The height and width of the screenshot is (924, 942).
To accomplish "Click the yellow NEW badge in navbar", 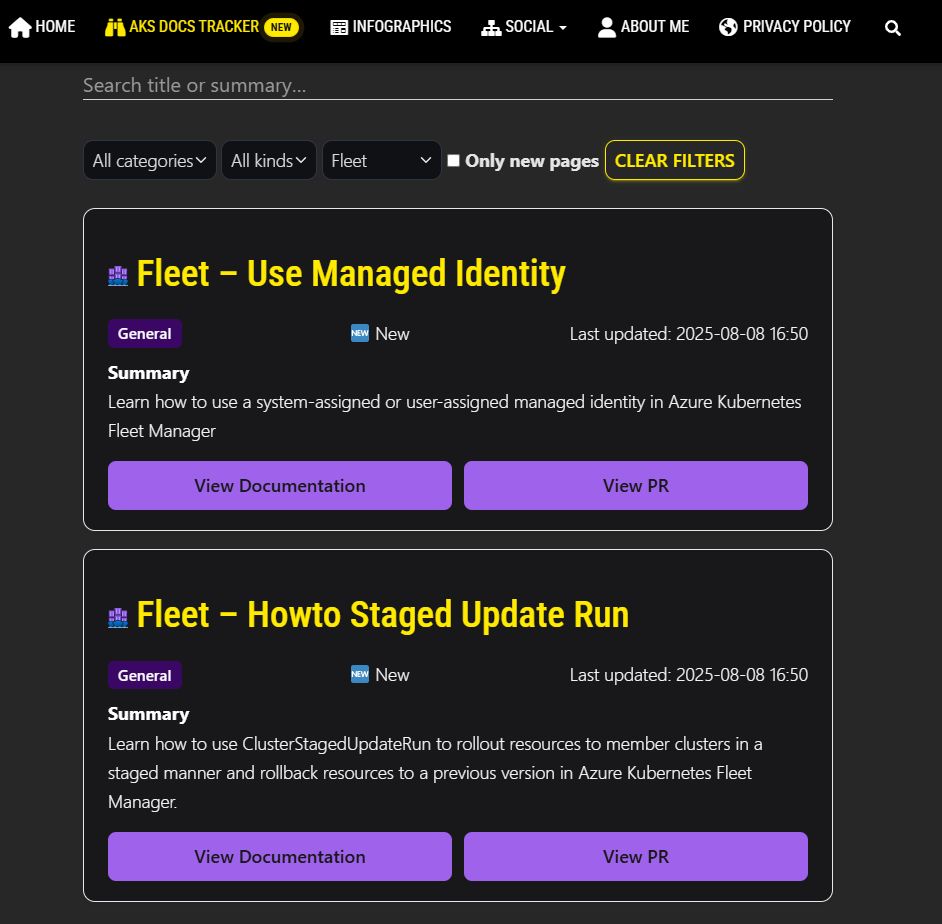I will pos(281,27).
